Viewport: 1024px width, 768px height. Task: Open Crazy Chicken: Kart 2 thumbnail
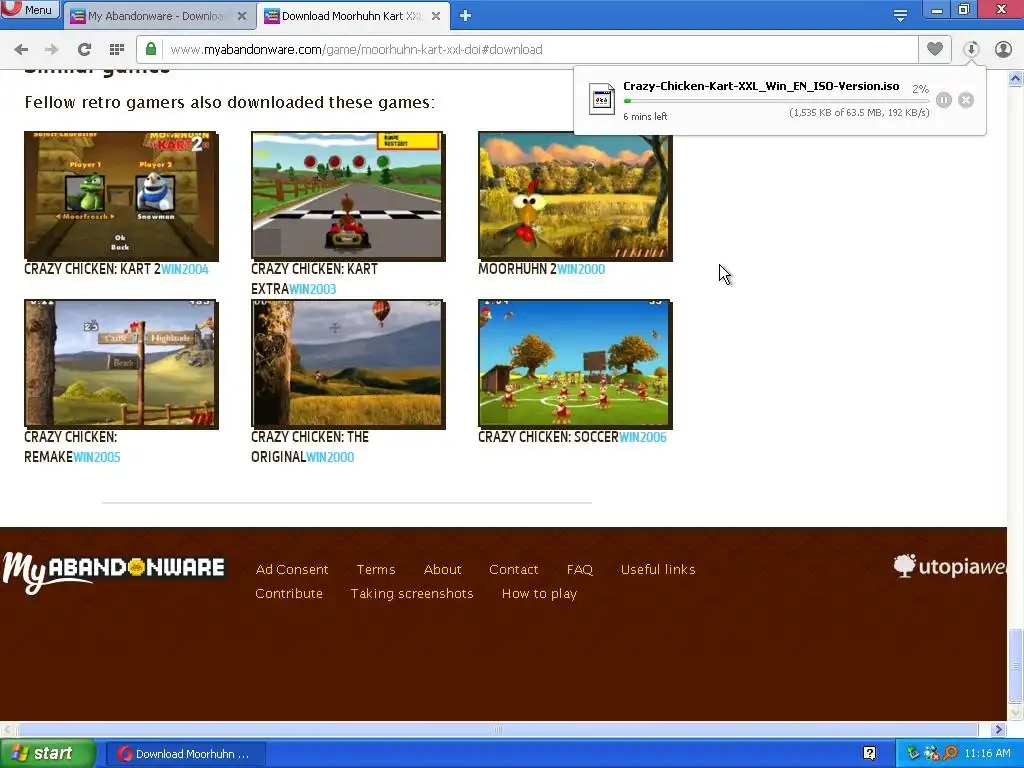[x=121, y=196]
